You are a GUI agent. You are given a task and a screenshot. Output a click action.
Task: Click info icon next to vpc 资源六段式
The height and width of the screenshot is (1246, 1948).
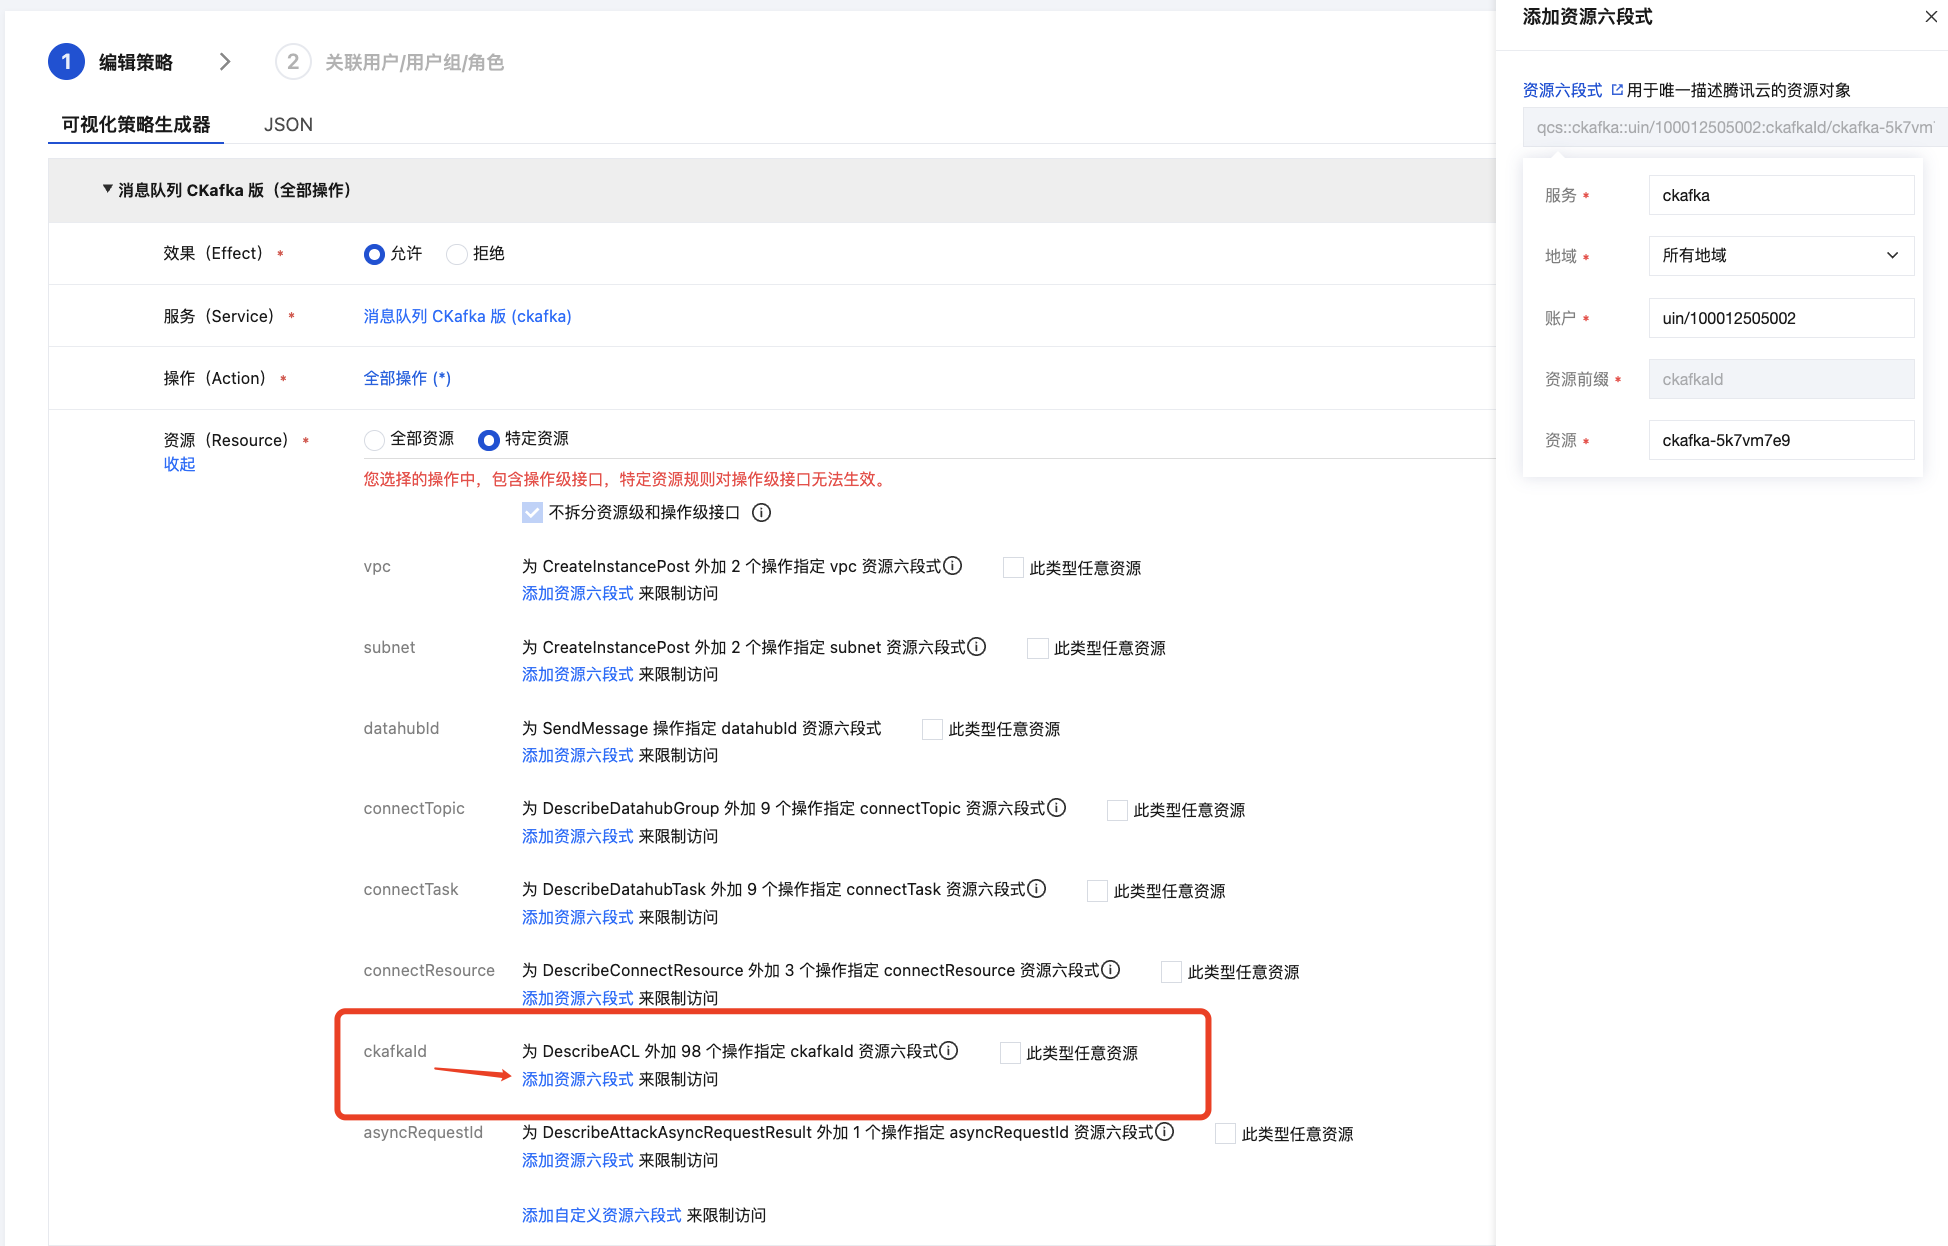[x=953, y=566]
